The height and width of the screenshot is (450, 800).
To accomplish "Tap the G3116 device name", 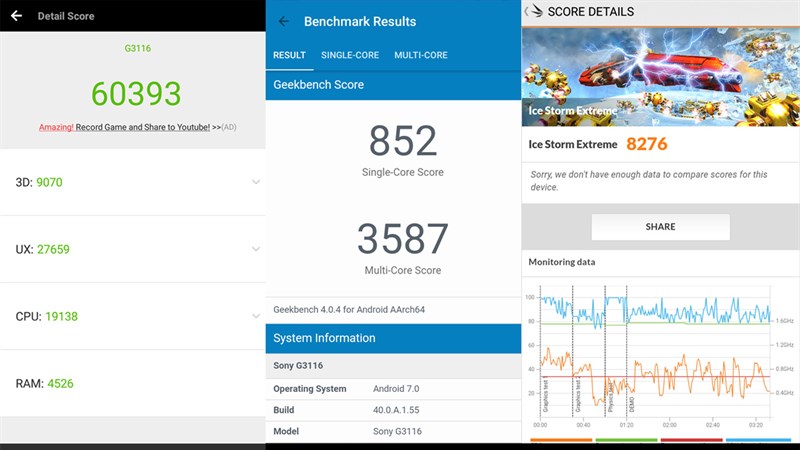I will [x=138, y=48].
